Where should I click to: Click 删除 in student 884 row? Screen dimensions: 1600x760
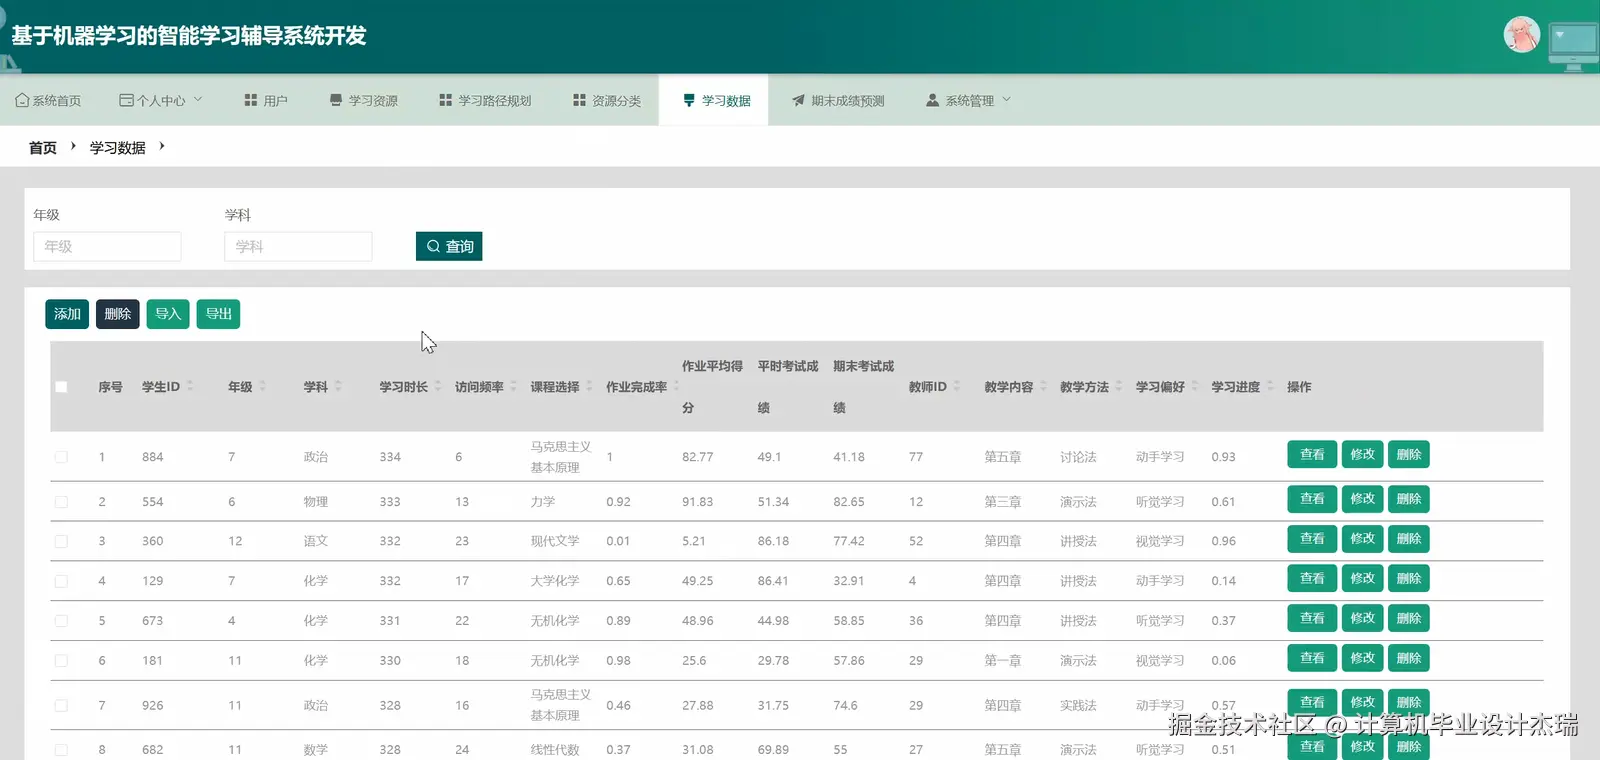point(1408,455)
